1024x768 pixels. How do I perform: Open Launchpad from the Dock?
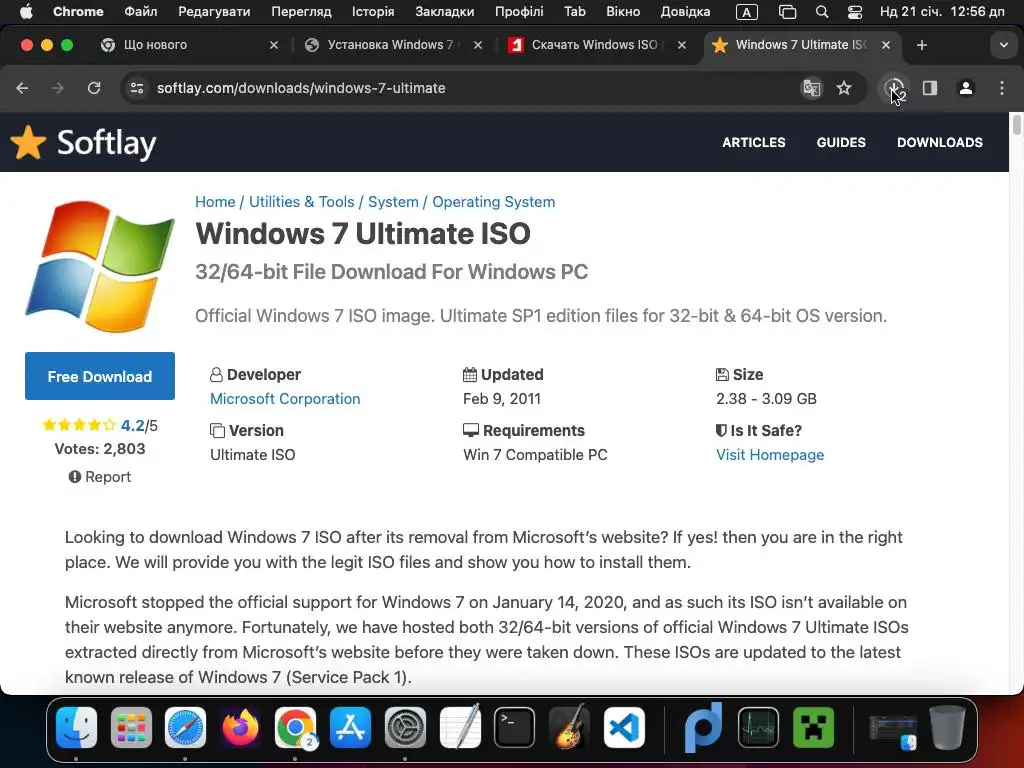[131, 727]
